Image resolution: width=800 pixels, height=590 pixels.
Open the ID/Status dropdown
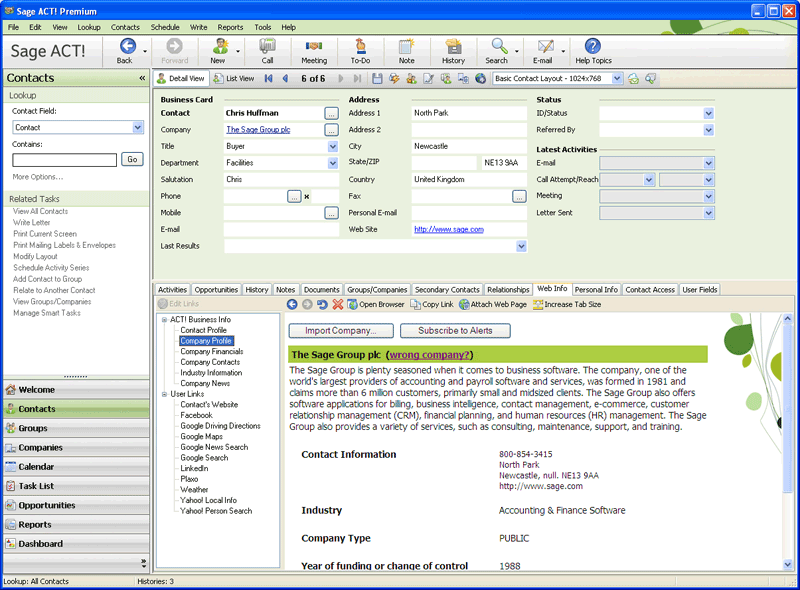(708, 113)
